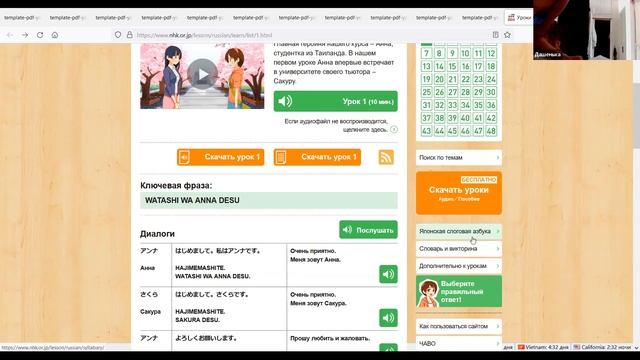The image size is (640, 360).
Task: Open Японская слоговая азбука page
Action: (459, 231)
